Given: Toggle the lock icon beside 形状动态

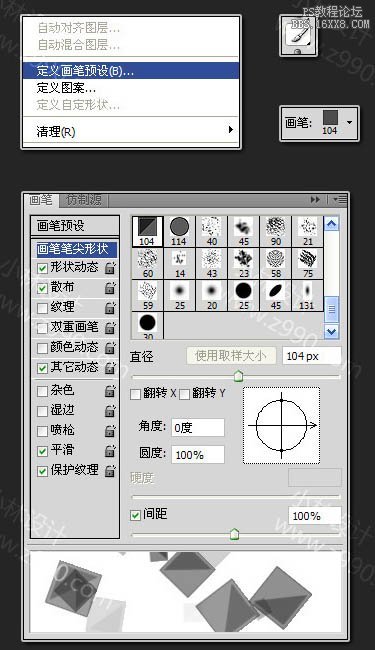Looking at the screenshot, I should coord(110,267).
